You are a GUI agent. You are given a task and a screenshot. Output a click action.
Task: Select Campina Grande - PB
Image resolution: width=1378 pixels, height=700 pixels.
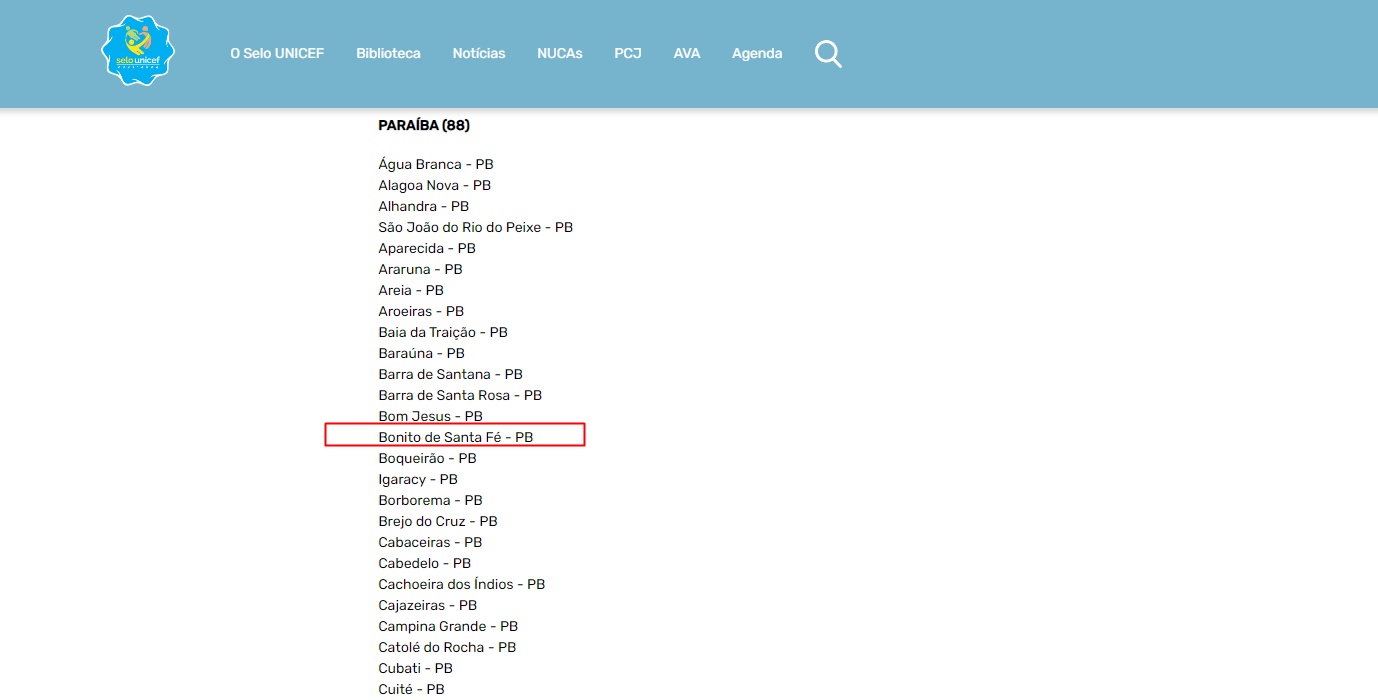[x=448, y=627]
